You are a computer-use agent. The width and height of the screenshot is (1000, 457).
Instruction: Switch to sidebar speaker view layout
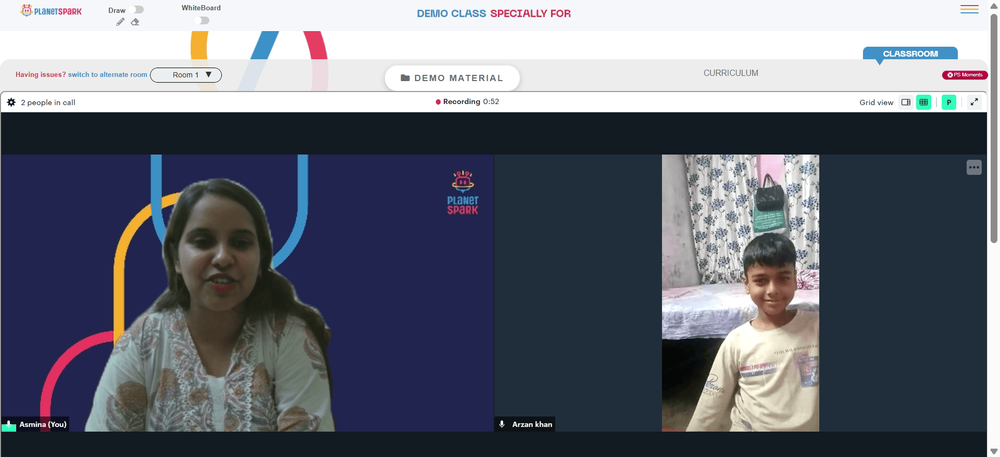click(x=905, y=102)
